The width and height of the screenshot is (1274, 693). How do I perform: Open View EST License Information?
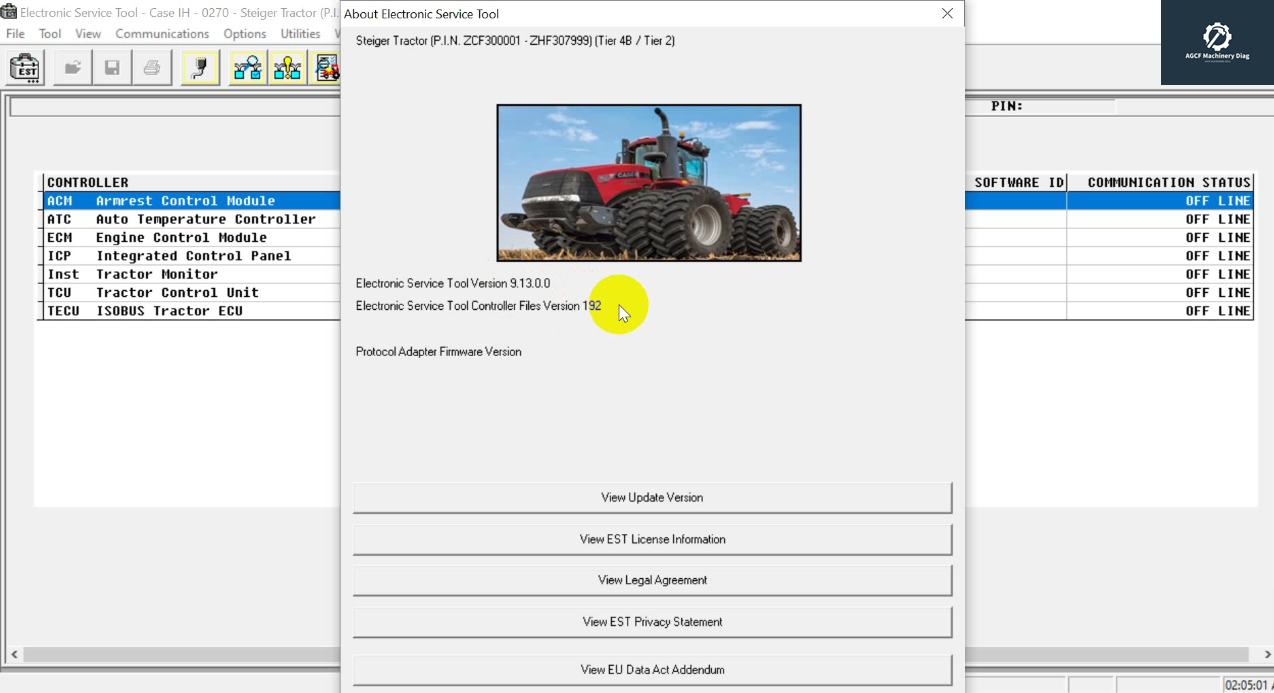coord(652,538)
